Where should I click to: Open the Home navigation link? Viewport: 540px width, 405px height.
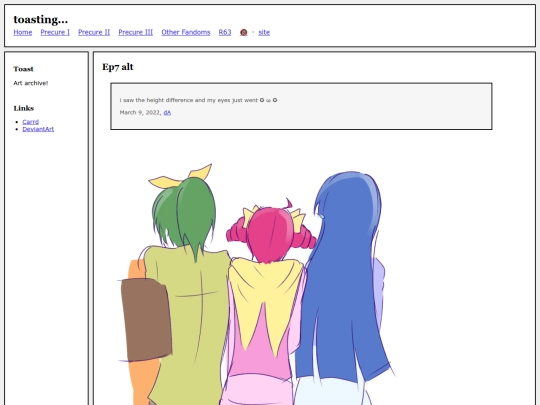23,32
